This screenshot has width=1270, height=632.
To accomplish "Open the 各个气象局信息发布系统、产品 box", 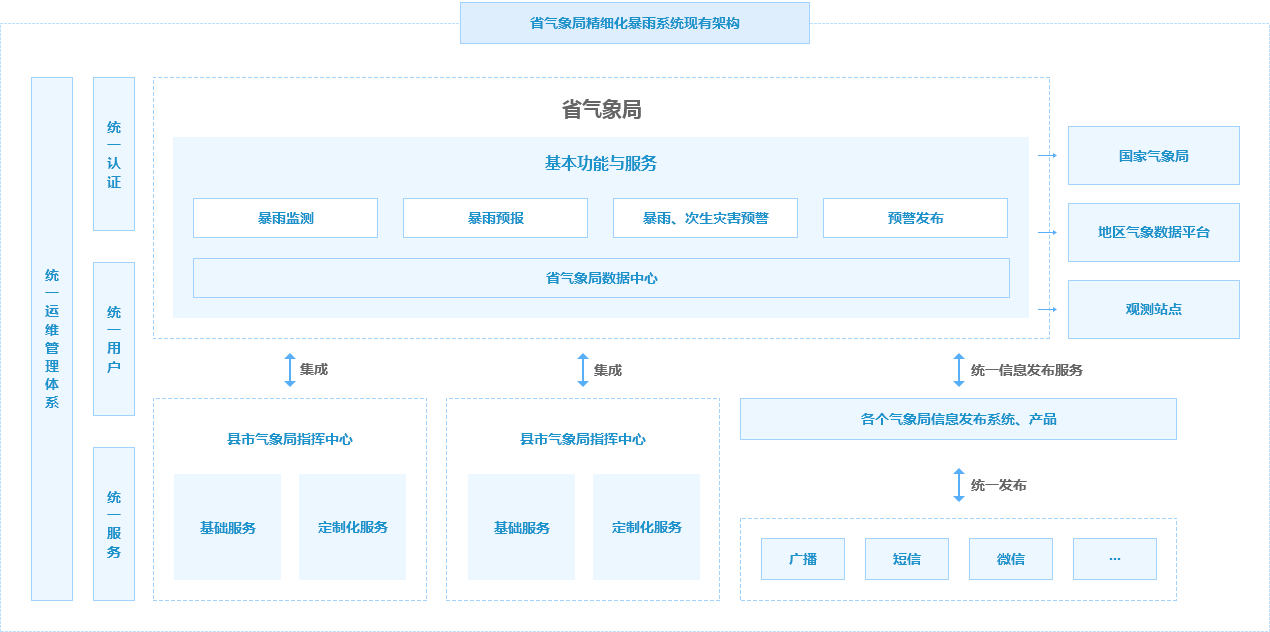I will coord(958,418).
